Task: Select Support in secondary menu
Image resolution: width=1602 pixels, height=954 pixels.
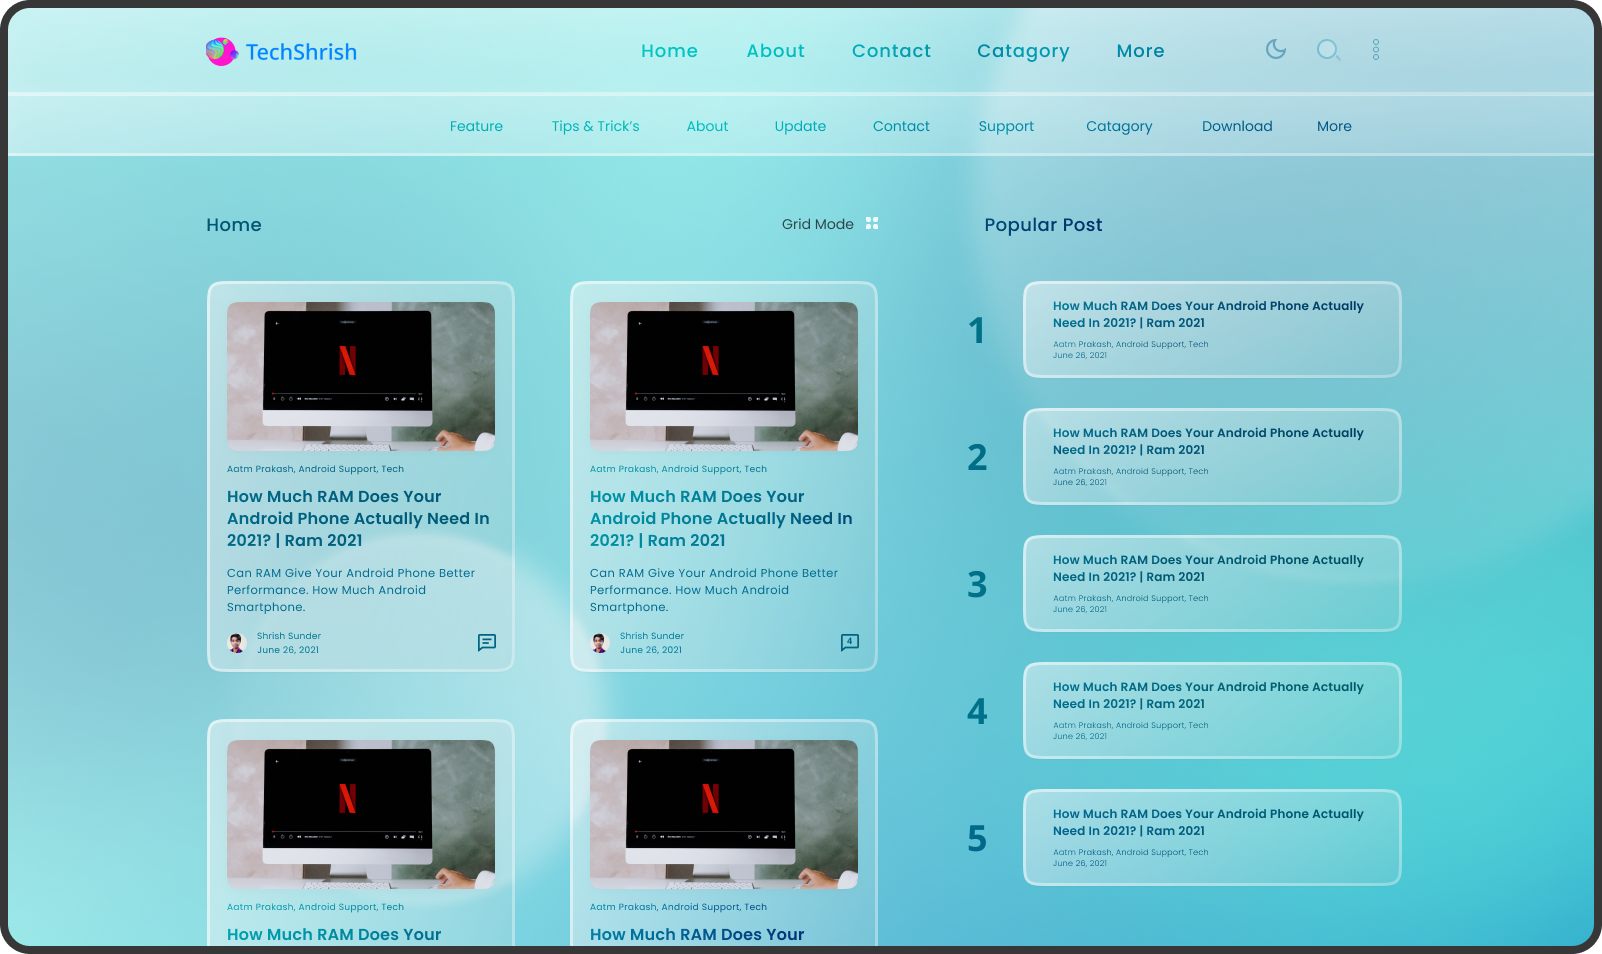Action: pos(1006,126)
